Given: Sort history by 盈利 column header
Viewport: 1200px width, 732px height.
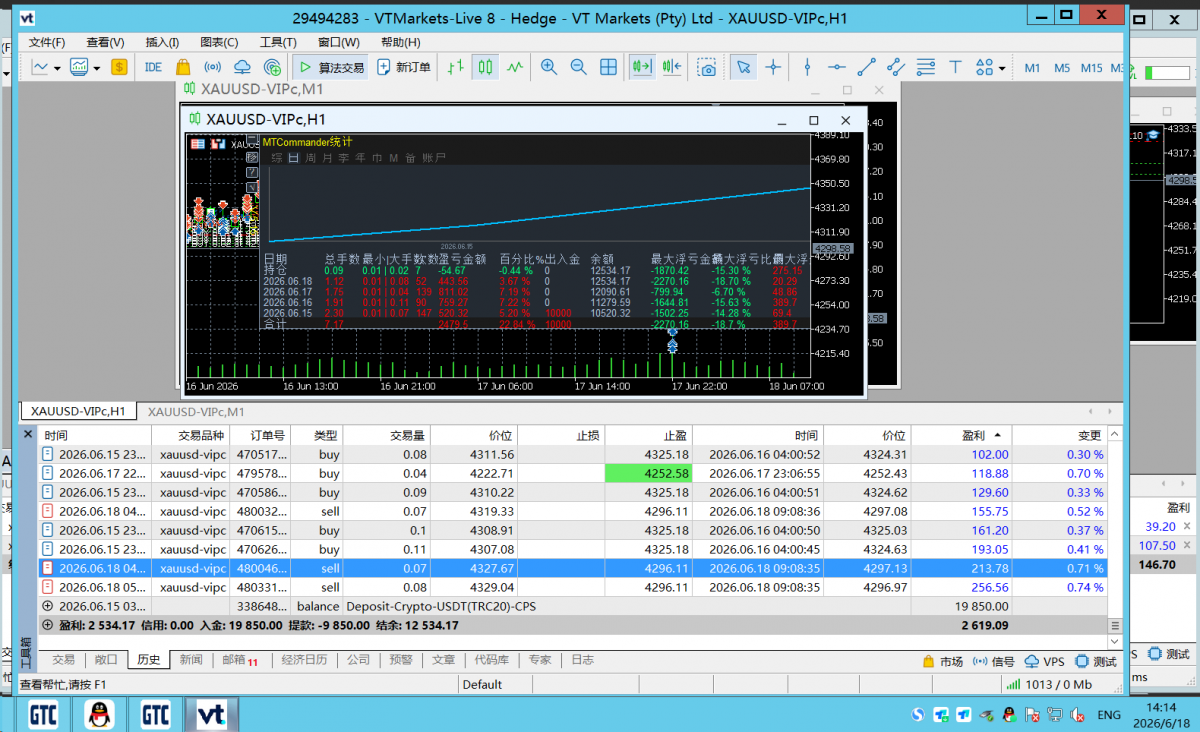Looking at the screenshot, I should (x=973, y=436).
